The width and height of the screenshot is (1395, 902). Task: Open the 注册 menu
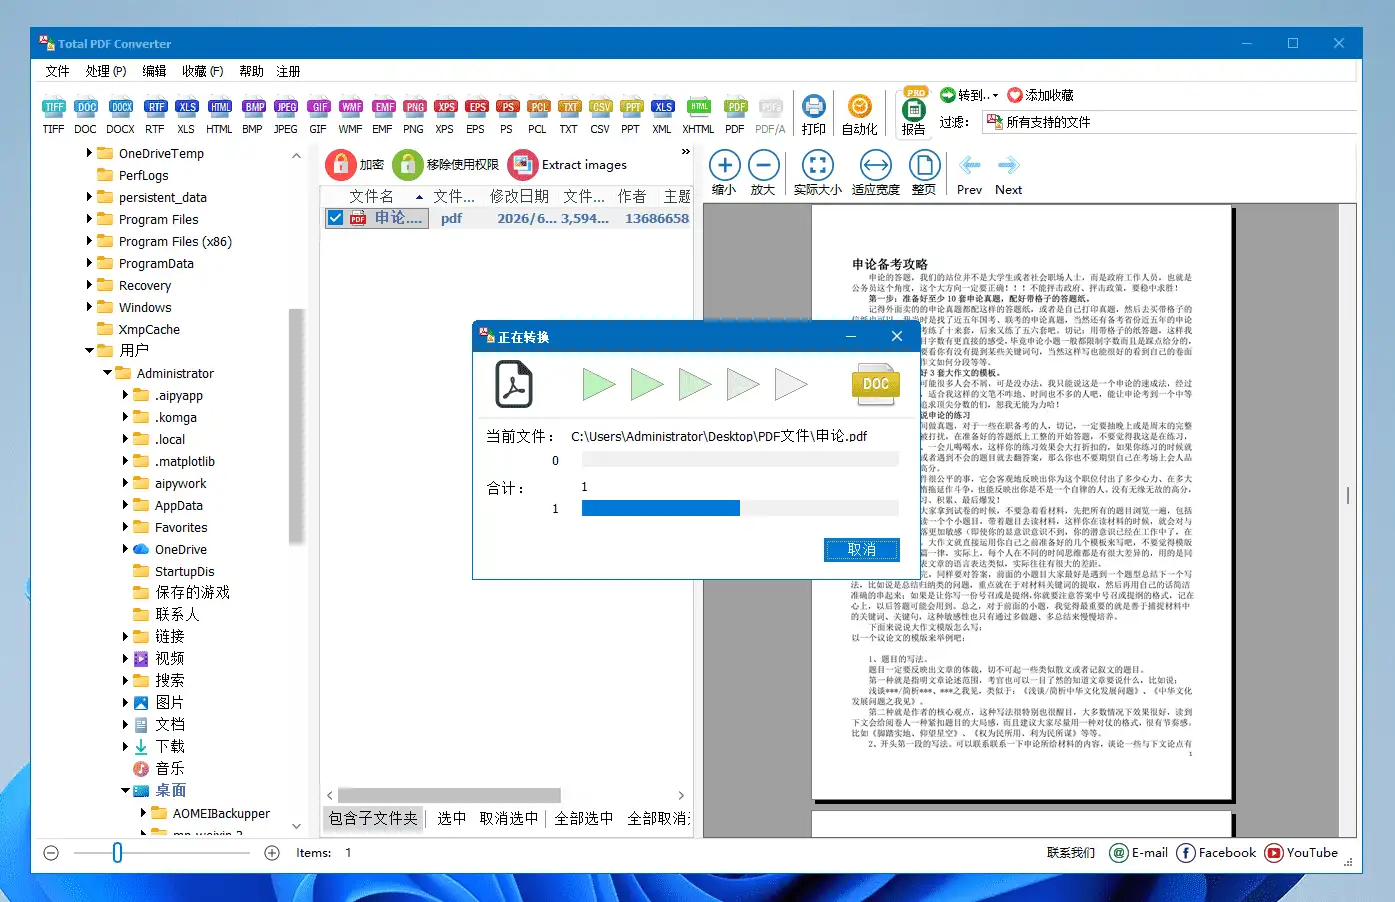click(x=288, y=71)
